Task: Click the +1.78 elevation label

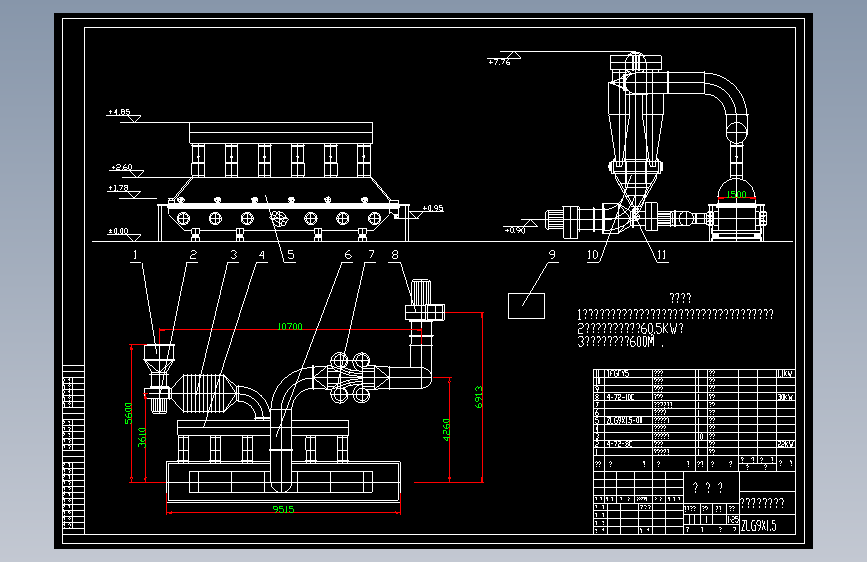Action: [118, 188]
